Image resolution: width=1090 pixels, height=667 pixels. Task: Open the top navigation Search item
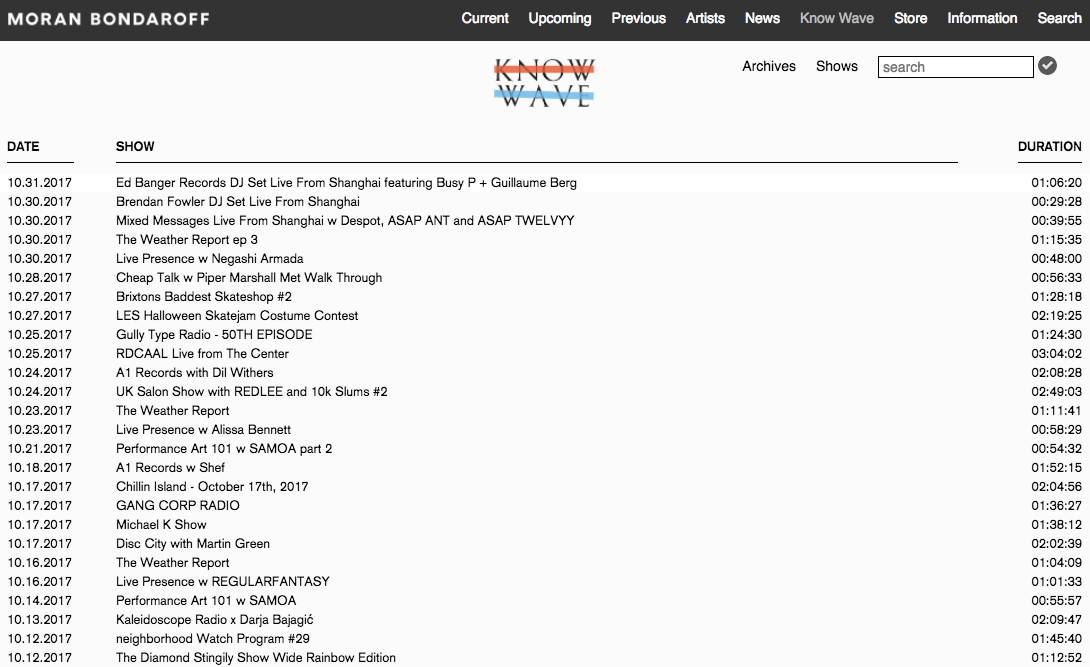point(1059,19)
